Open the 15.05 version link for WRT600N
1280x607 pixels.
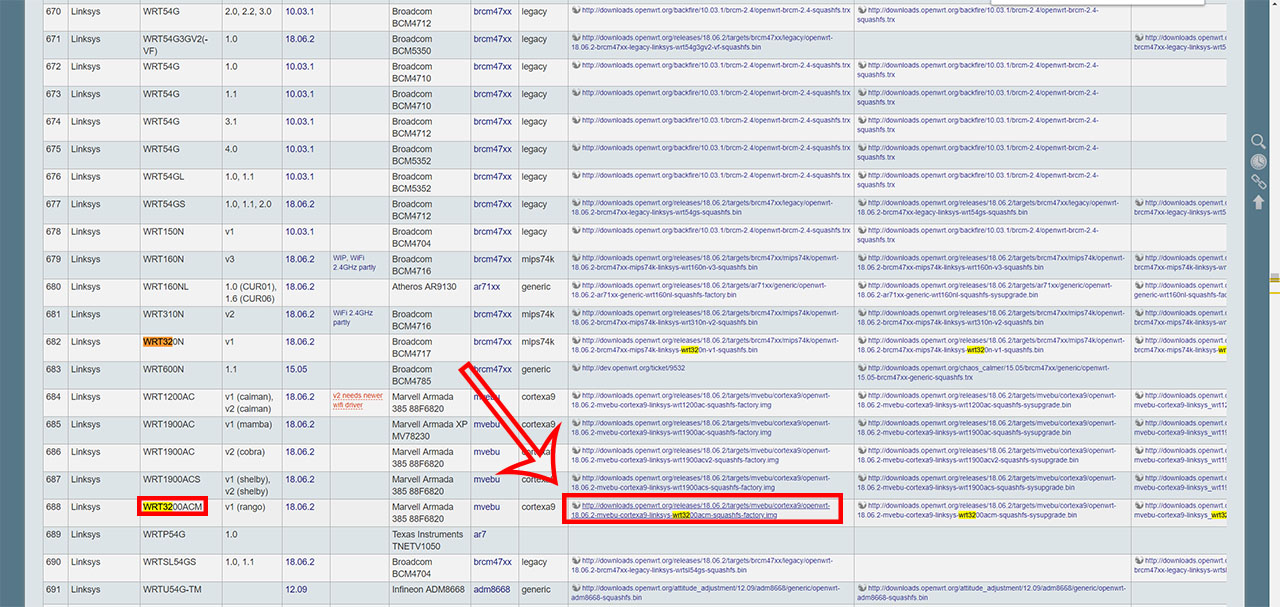click(x=296, y=370)
